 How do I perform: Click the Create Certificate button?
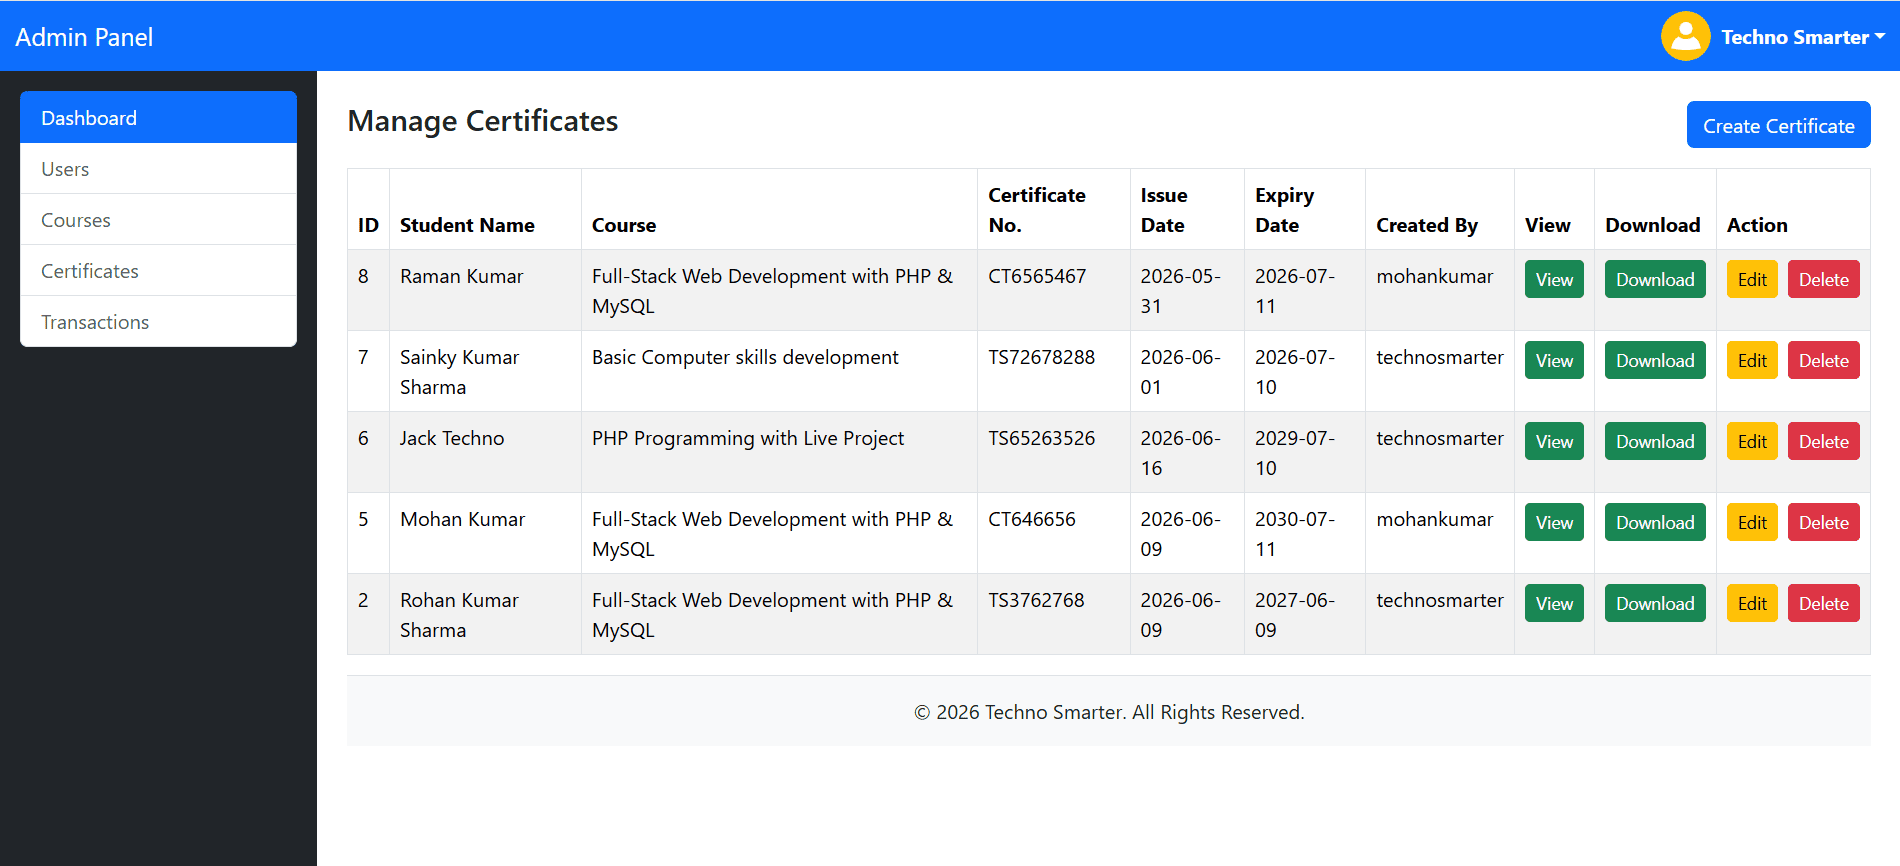1778,126
